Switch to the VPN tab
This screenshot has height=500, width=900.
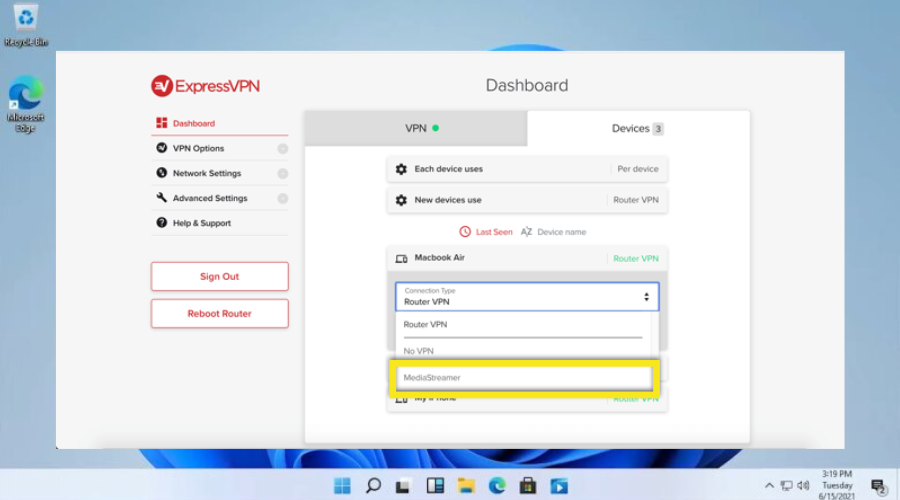pos(416,128)
